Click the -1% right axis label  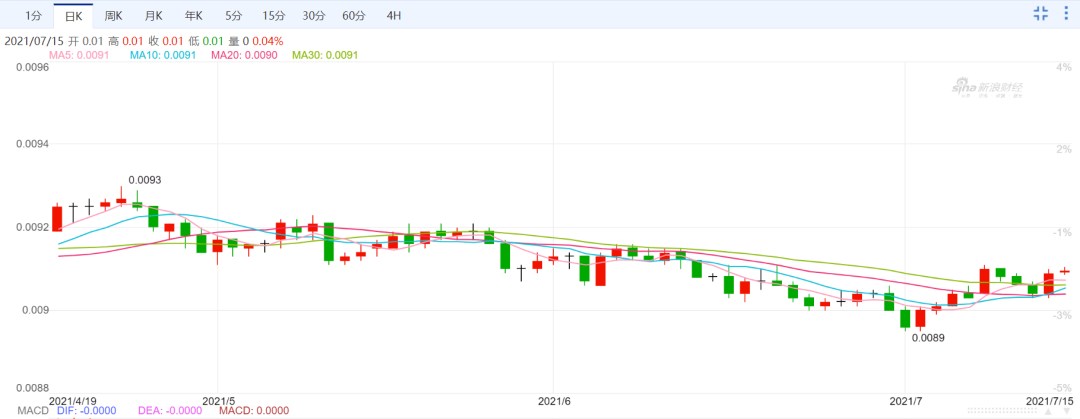(x=1061, y=232)
